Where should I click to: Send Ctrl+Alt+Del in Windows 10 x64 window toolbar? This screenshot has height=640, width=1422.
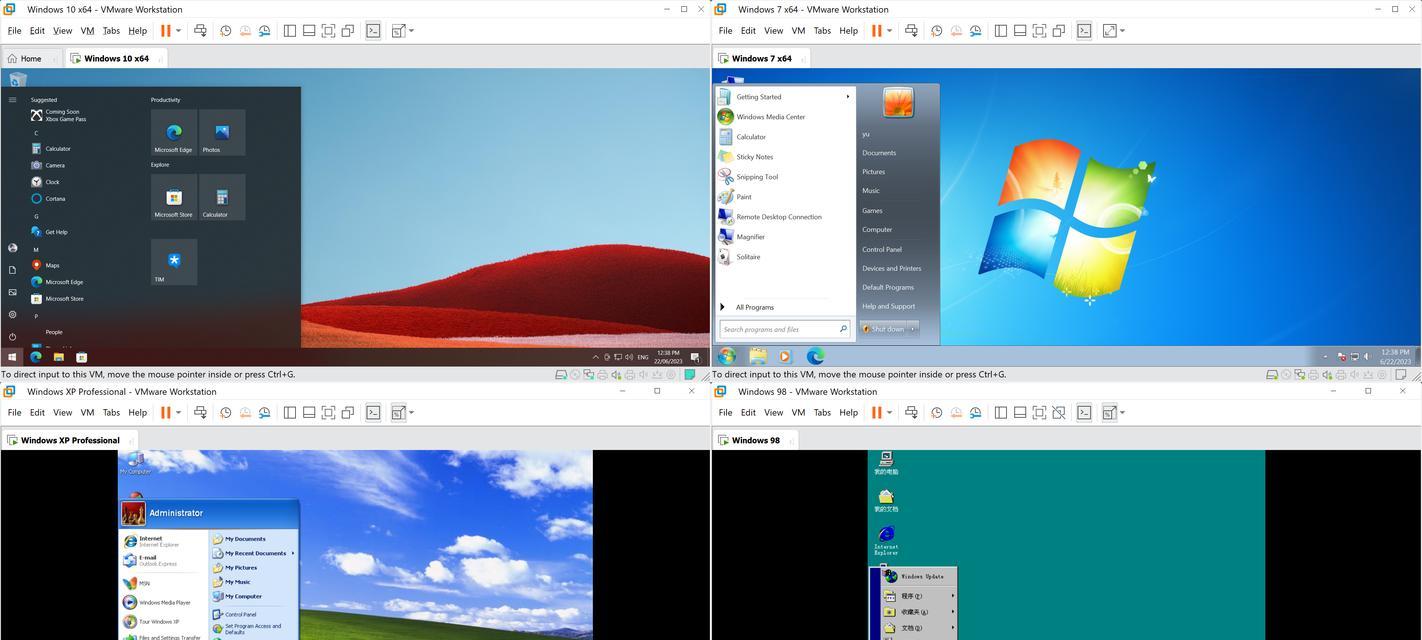point(200,31)
